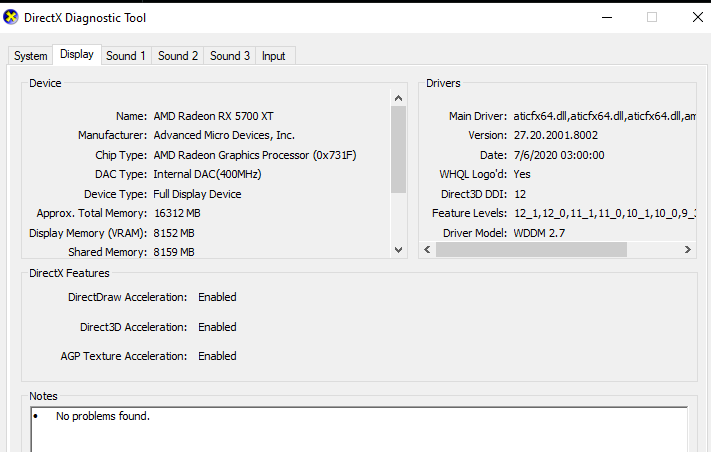Click the Device panel vertical scrollbar thumb

[x=399, y=150]
